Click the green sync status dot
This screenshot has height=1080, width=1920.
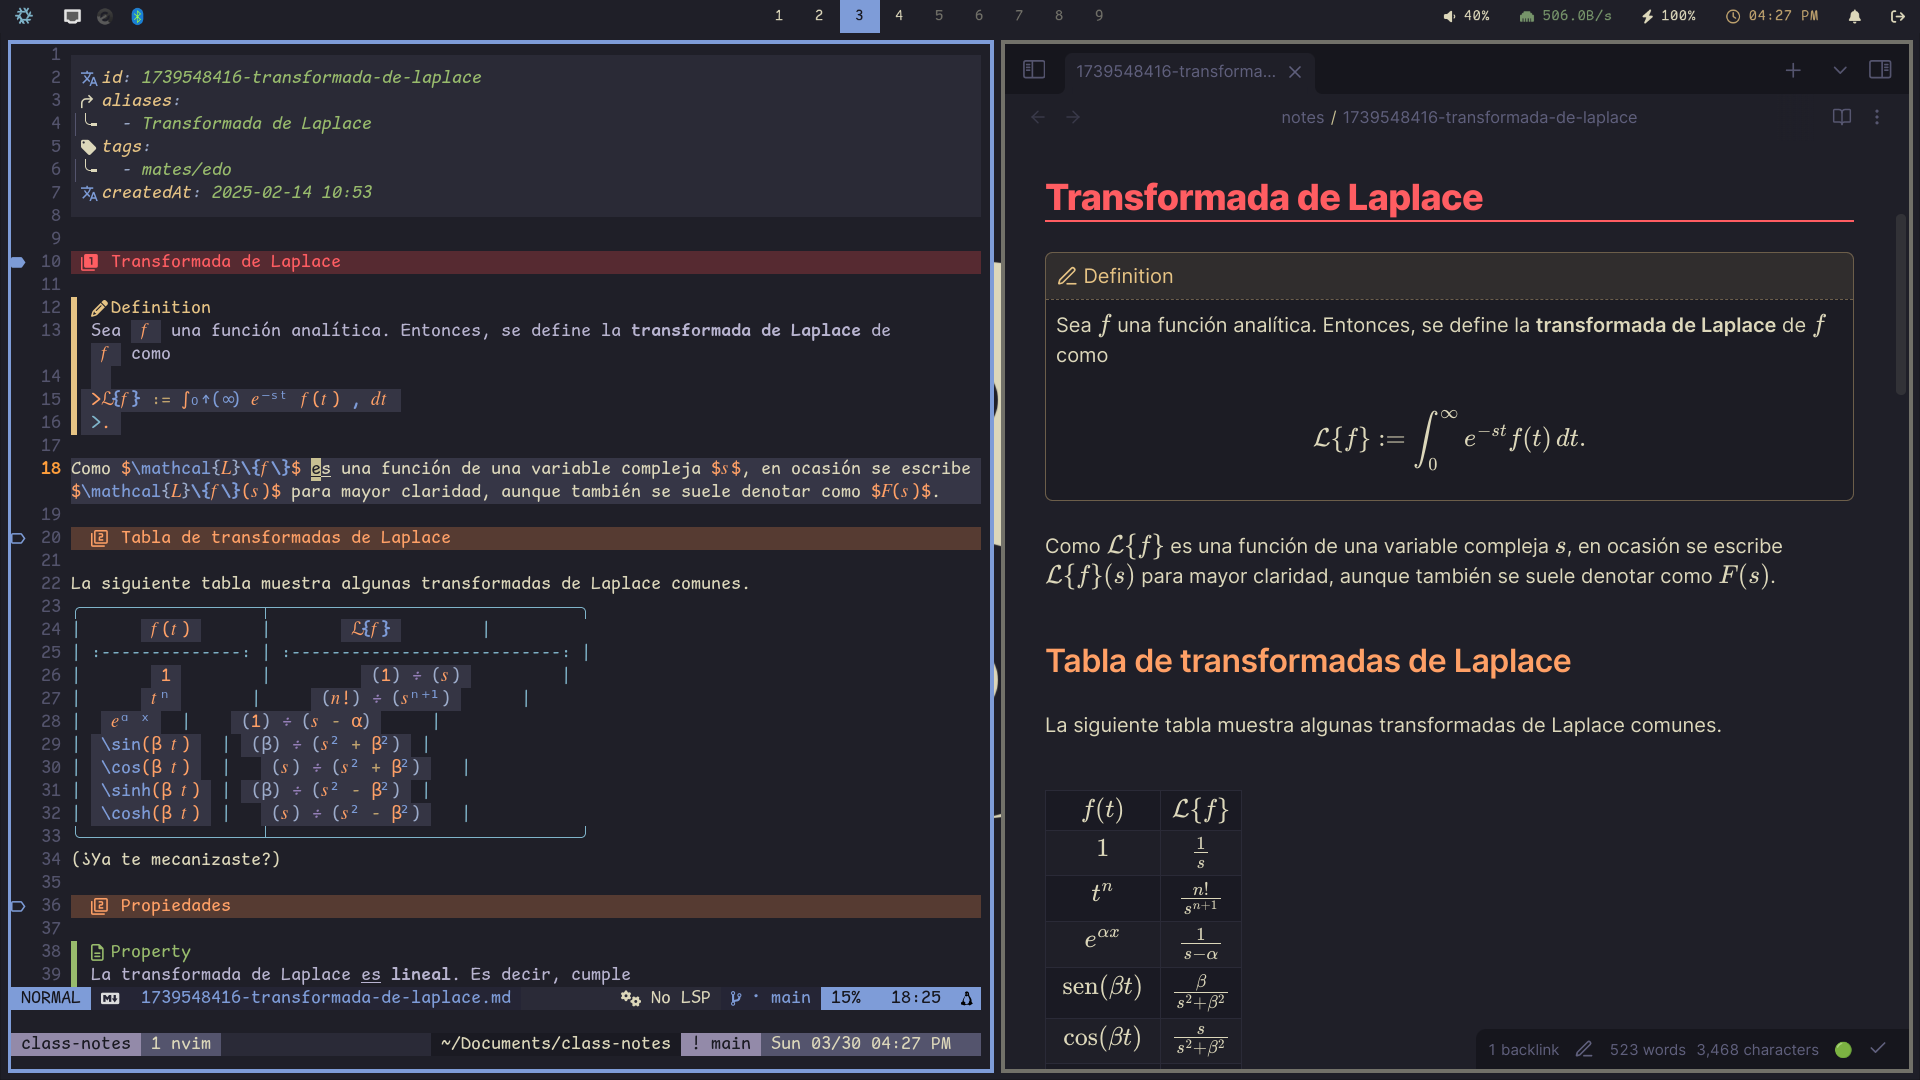(1843, 1049)
